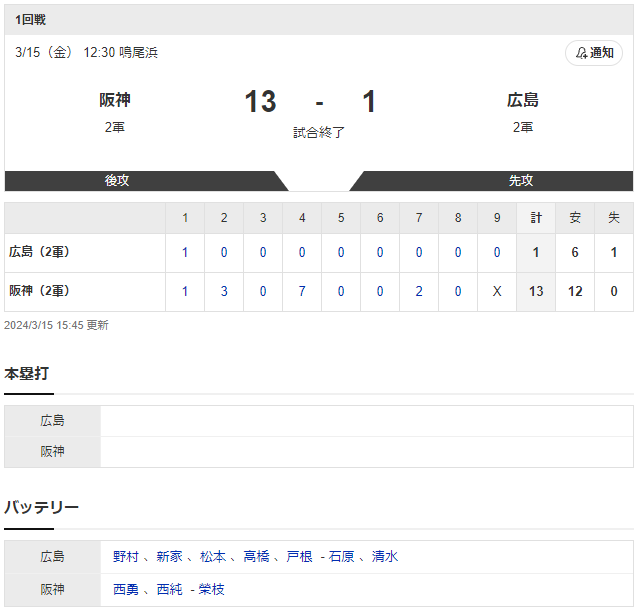Open 広島 5th inning score link
The image size is (640, 616).
[342, 254]
